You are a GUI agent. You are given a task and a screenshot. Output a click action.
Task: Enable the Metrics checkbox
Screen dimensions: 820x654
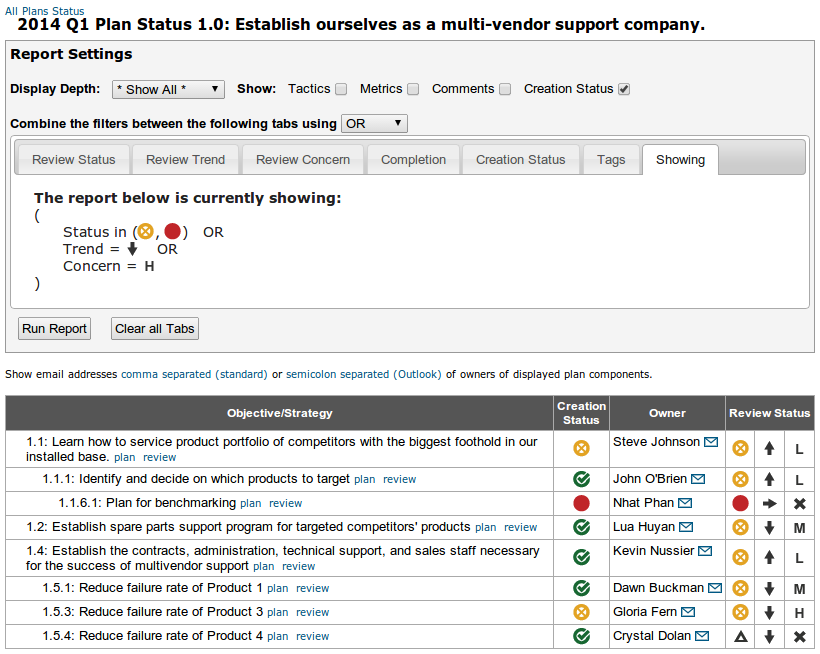tap(414, 89)
